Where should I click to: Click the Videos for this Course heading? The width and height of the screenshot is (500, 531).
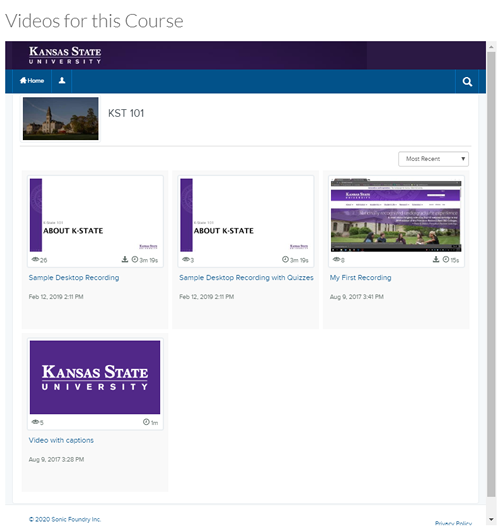pyautogui.click(x=94, y=21)
